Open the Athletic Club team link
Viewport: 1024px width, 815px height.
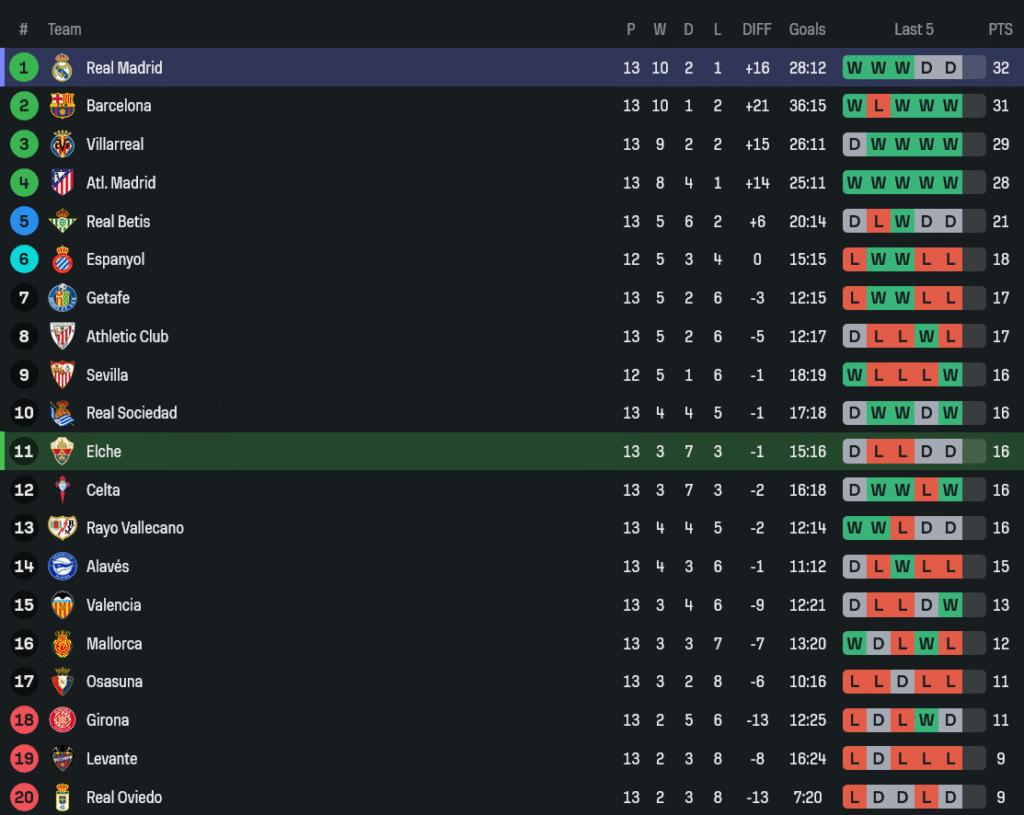tap(127, 337)
